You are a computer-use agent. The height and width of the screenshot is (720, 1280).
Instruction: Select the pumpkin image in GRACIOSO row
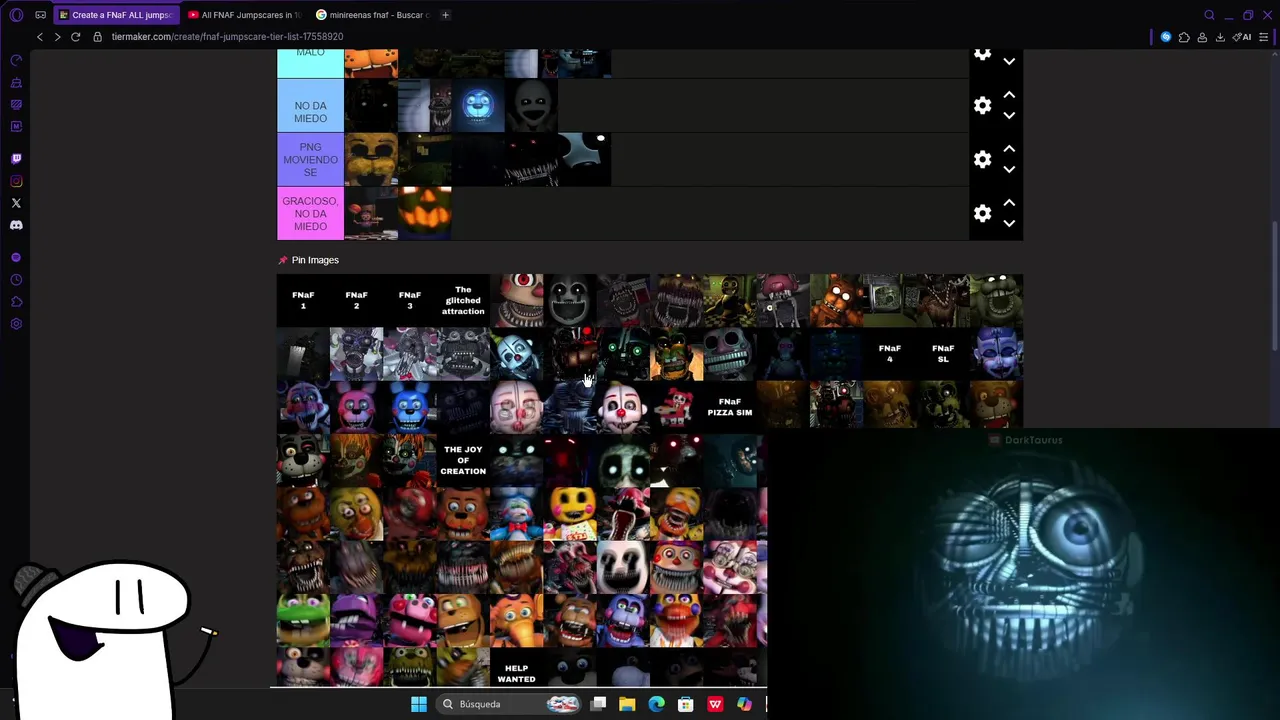pyautogui.click(x=425, y=213)
